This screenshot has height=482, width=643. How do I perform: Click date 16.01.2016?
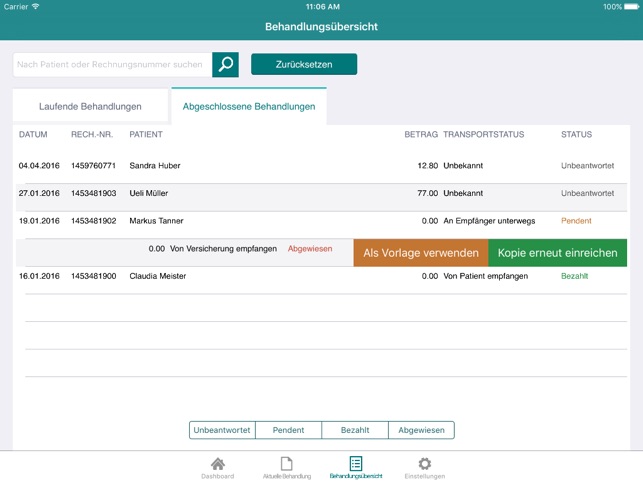39,276
